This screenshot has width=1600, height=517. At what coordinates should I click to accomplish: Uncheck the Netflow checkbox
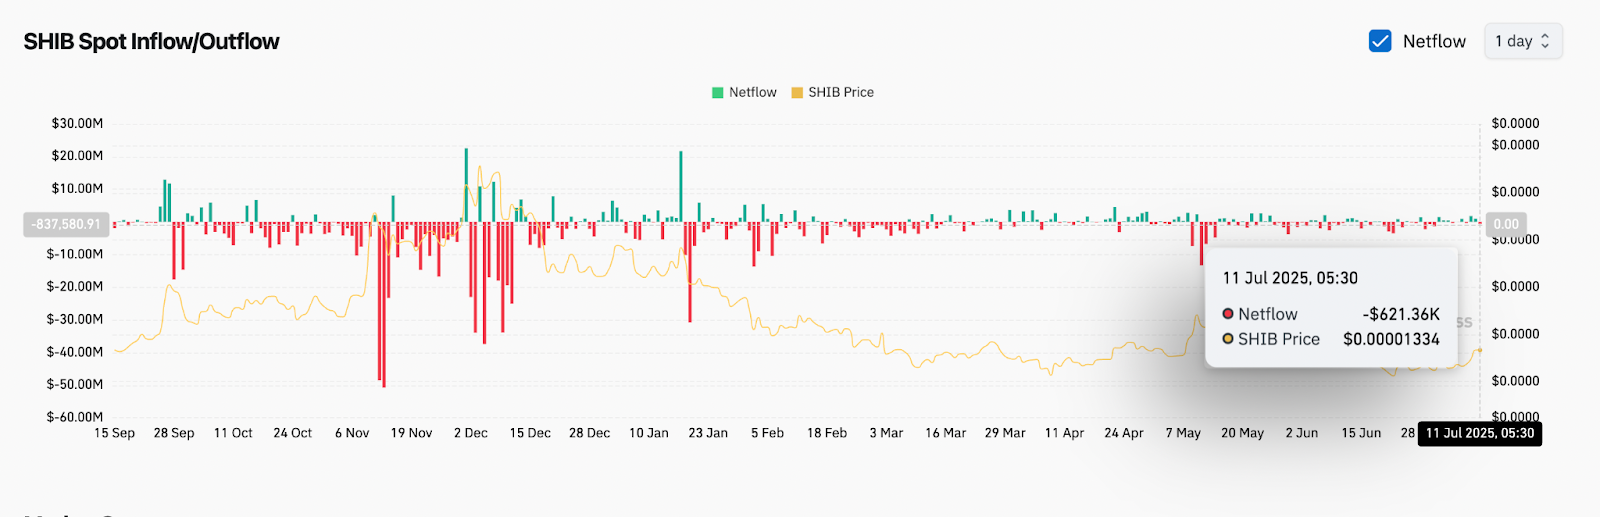1380,41
